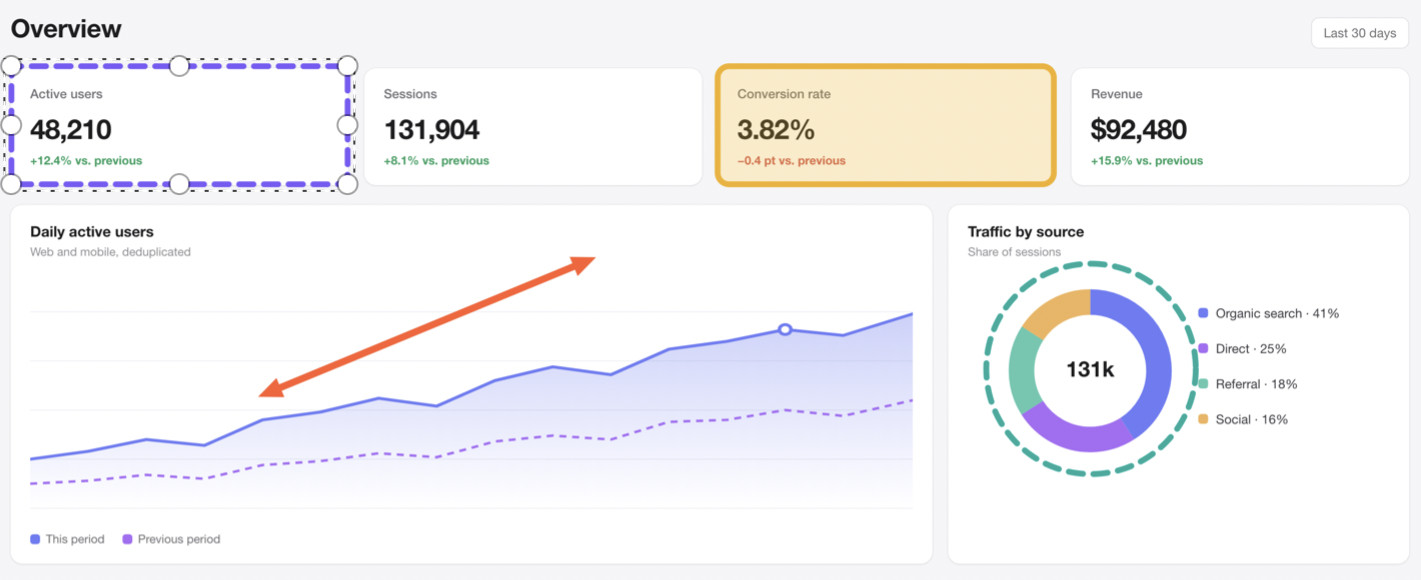Click the Referral legend color swatch
The height and width of the screenshot is (580, 1421).
coord(1203,384)
